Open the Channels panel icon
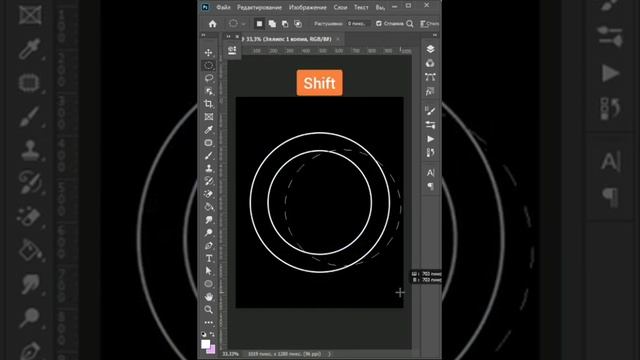640x360 pixels. coord(430,63)
